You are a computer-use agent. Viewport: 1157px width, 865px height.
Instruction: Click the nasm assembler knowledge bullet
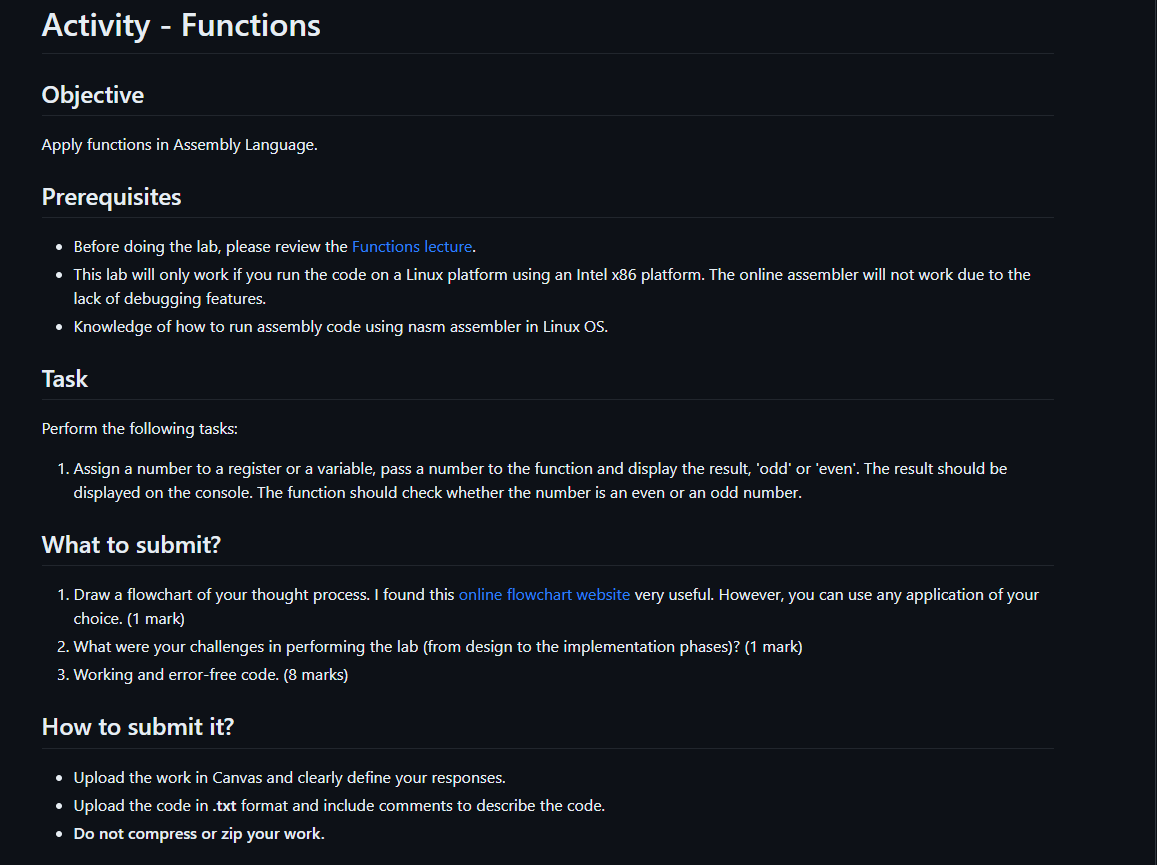coord(340,327)
